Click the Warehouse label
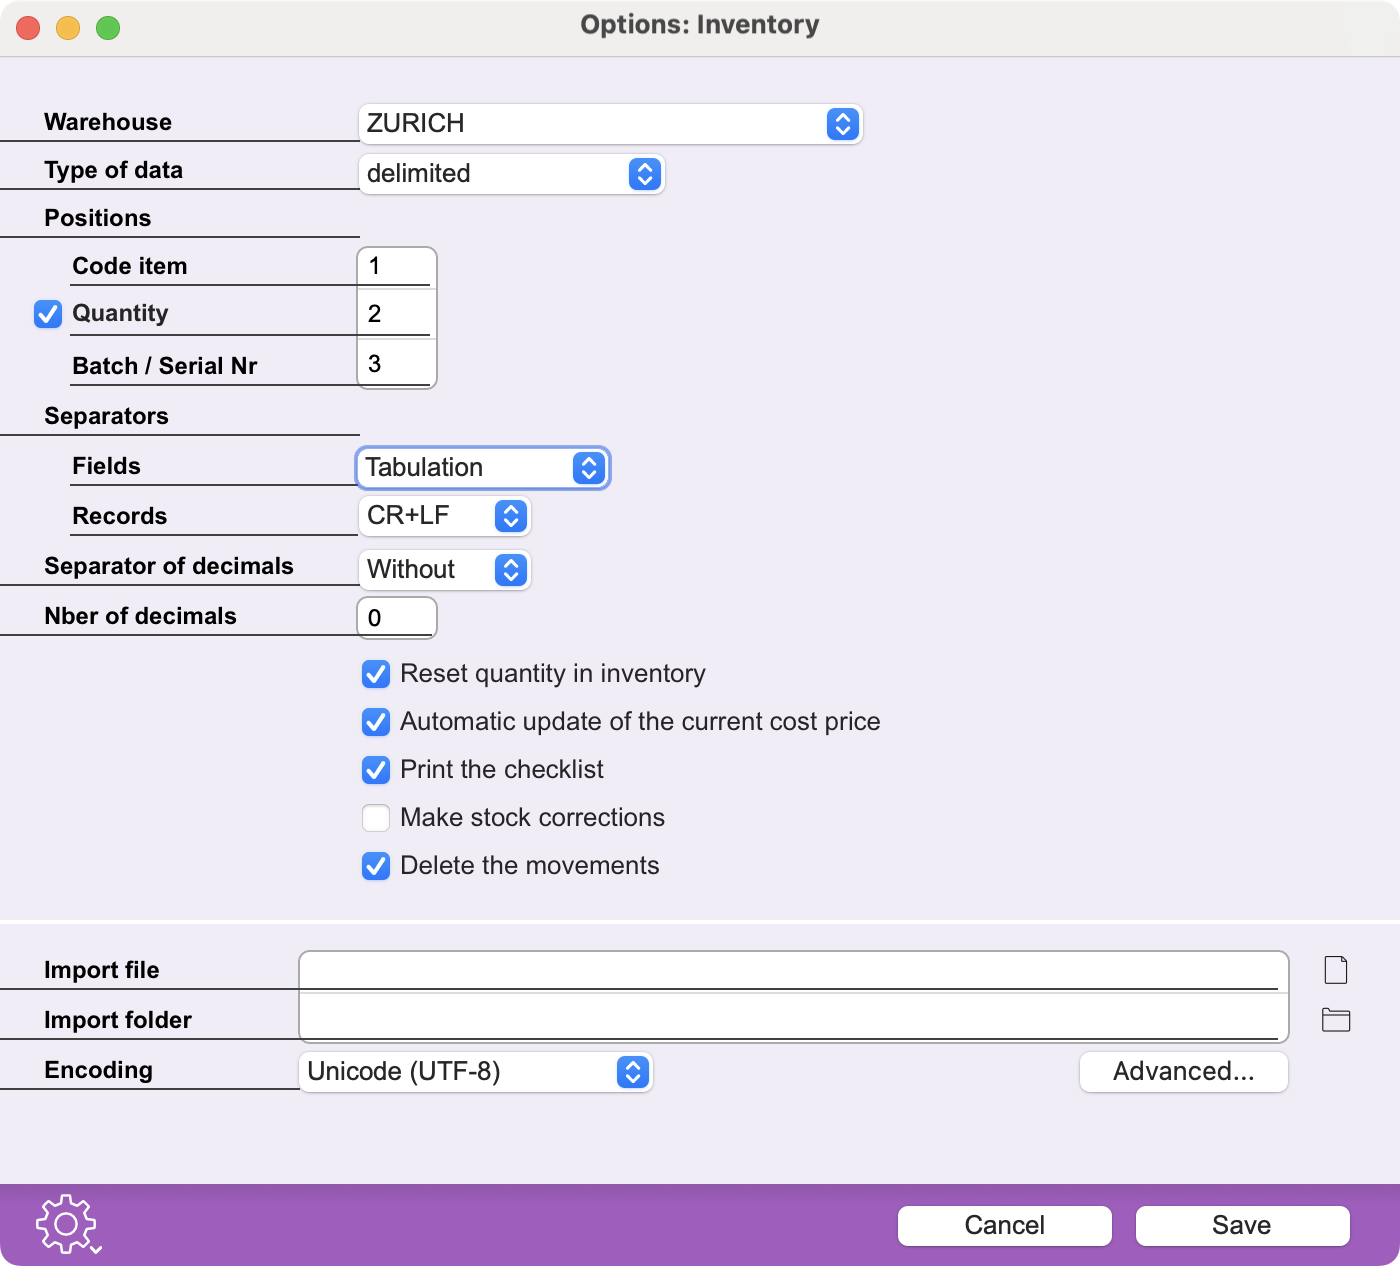 [108, 122]
